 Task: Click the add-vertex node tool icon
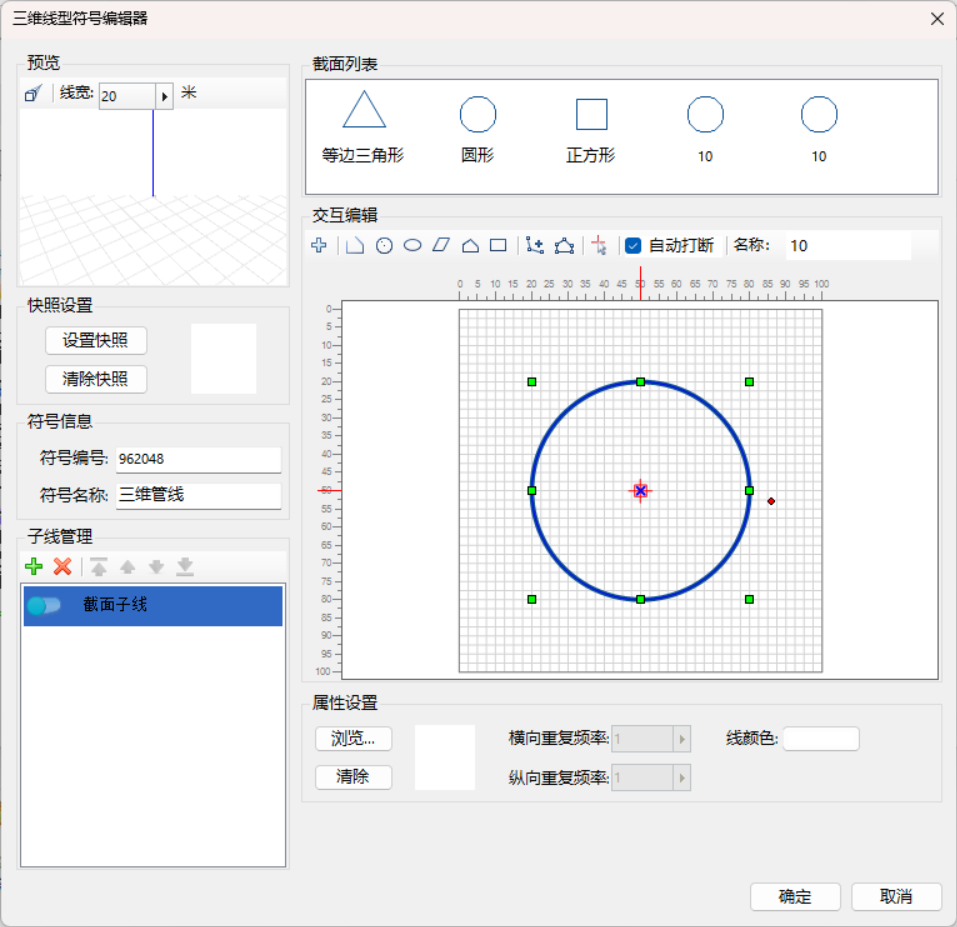click(535, 245)
